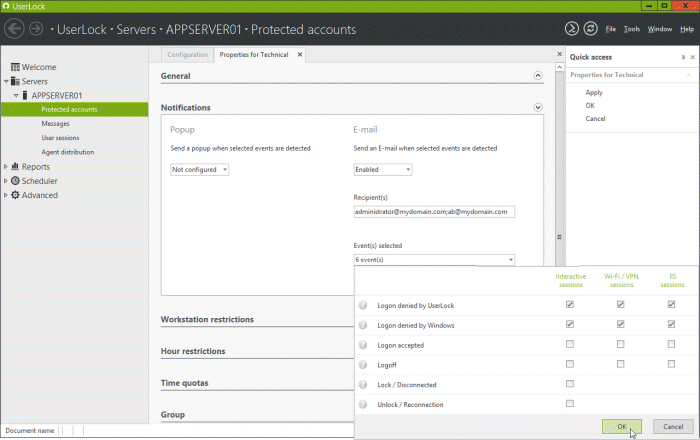
Task: Uncheck Logon denied by UserLock Interactive sessions
Action: click(x=570, y=304)
